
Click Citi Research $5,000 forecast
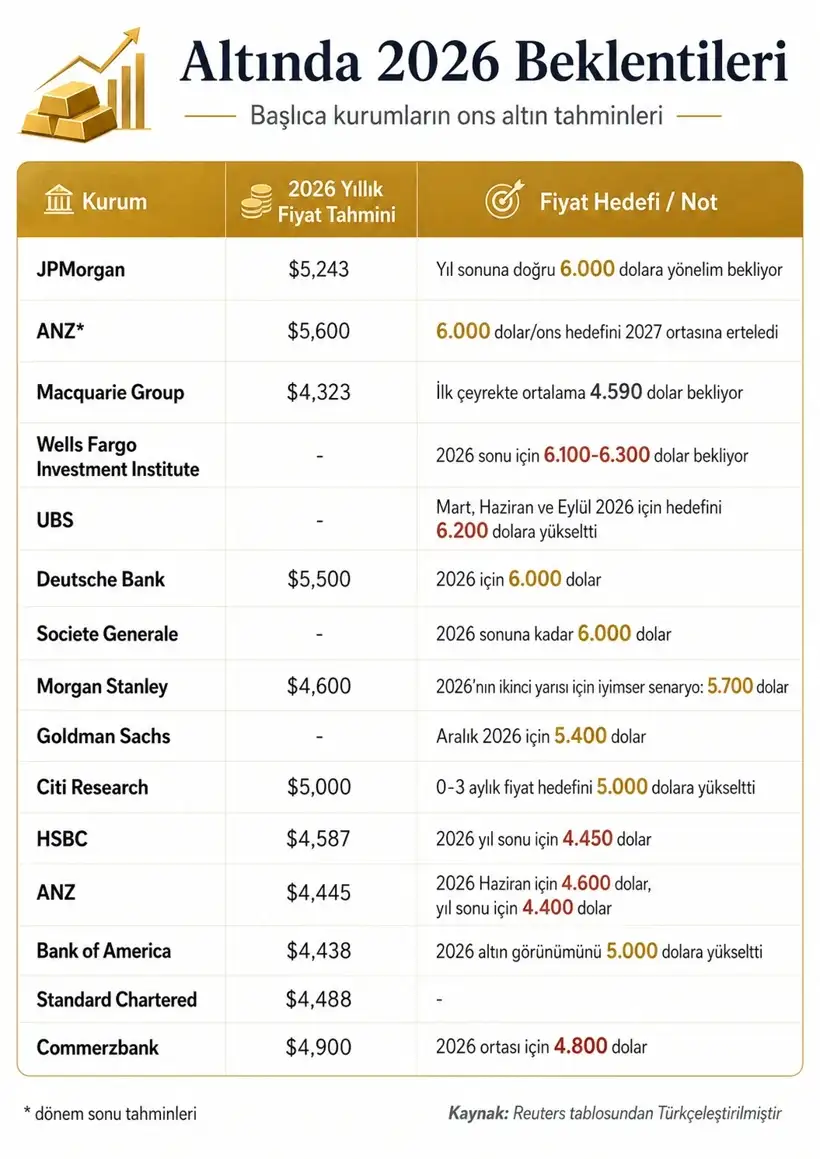319,786
